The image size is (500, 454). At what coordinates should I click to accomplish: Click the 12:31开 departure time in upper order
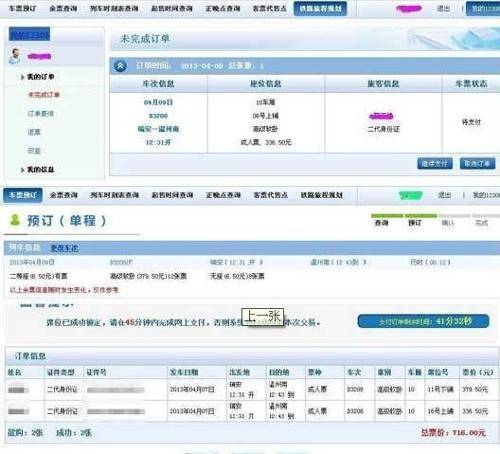tap(158, 142)
